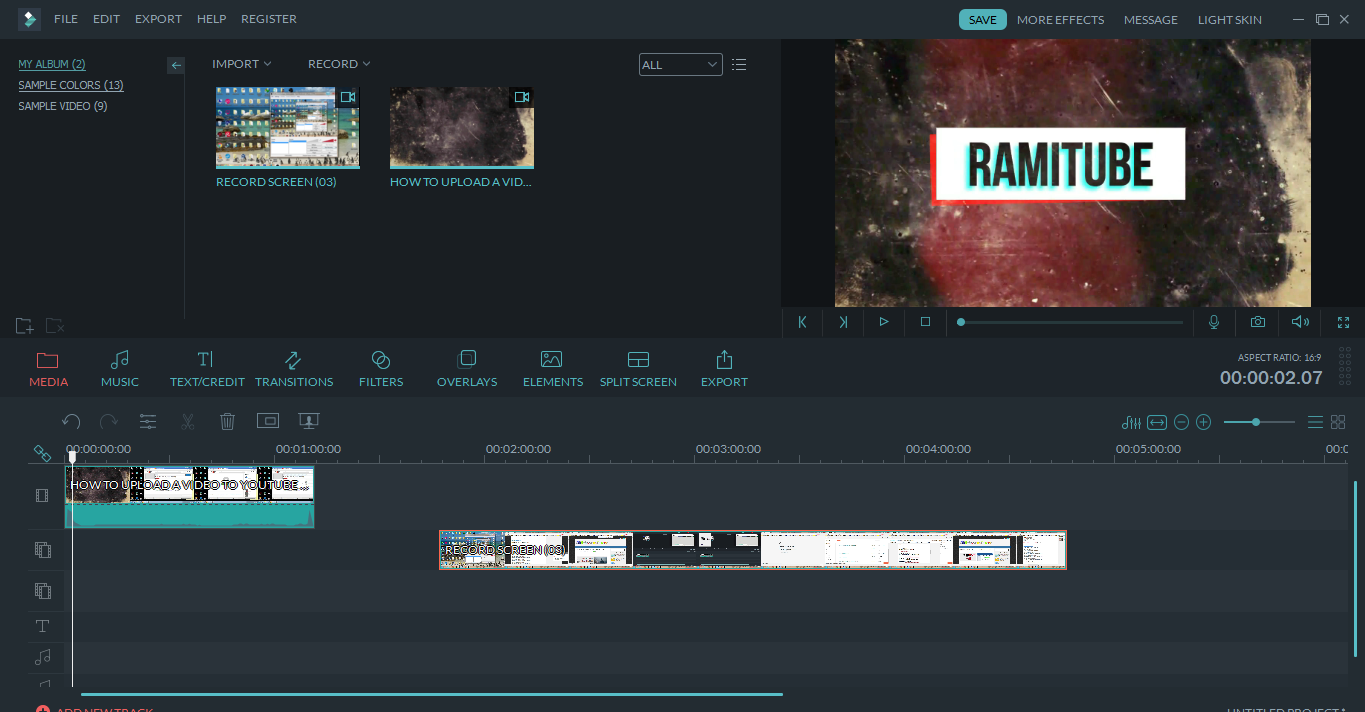Switch to the Elements tab
This screenshot has height=712, width=1365.
point(552,368)
